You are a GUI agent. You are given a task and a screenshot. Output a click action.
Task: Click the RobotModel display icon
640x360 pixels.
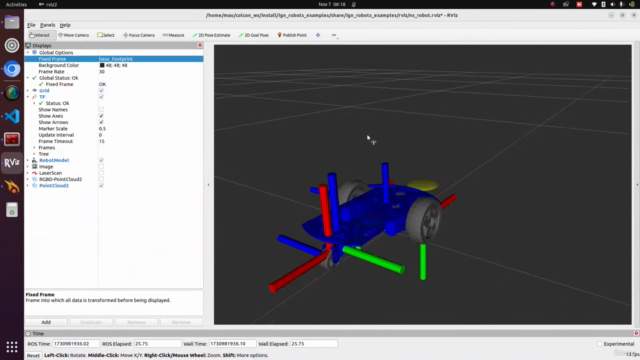[35, 160]
